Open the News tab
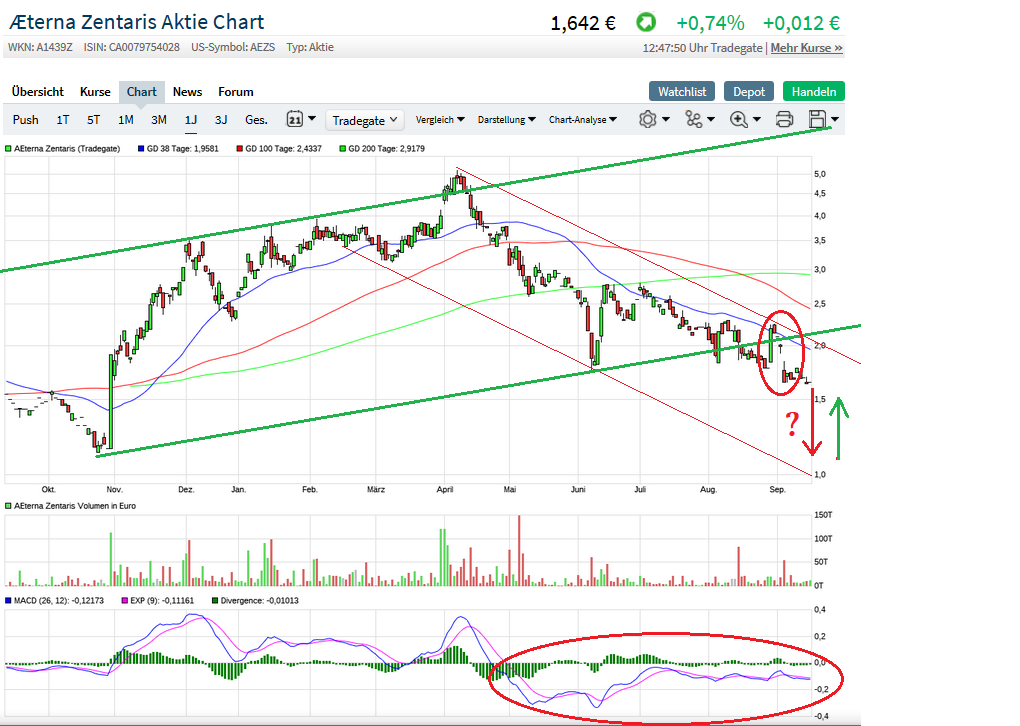The image size is (1020, 726). [187, 92]
